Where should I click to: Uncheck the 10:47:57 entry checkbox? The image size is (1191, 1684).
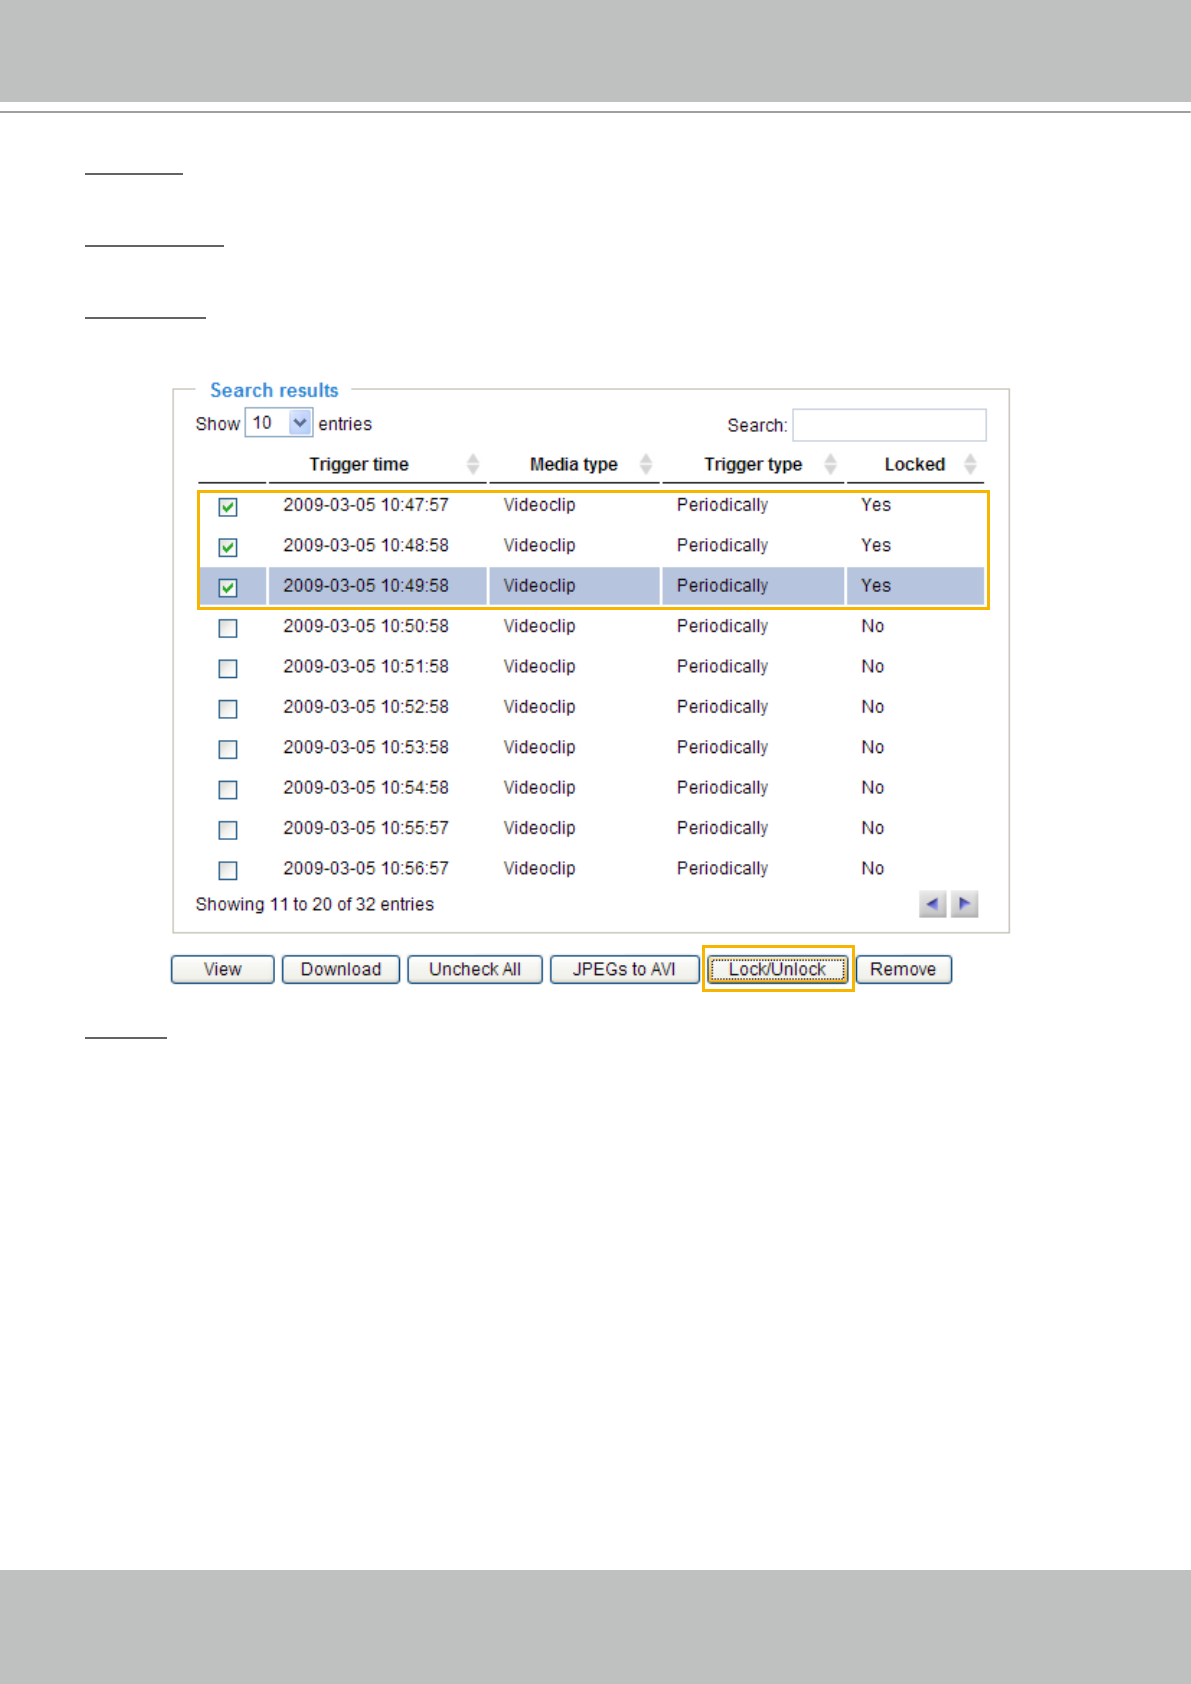pos(228,507)
